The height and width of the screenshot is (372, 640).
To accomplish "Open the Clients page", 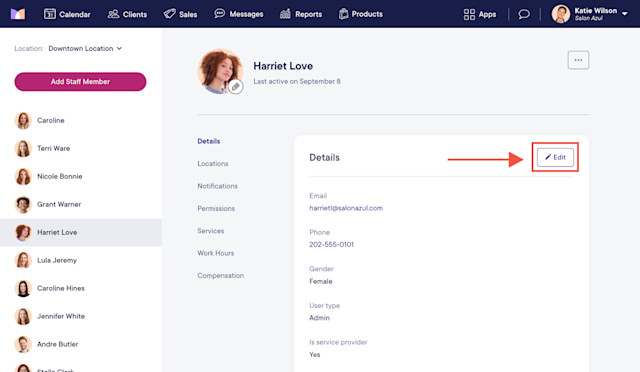I will point(127,14).
